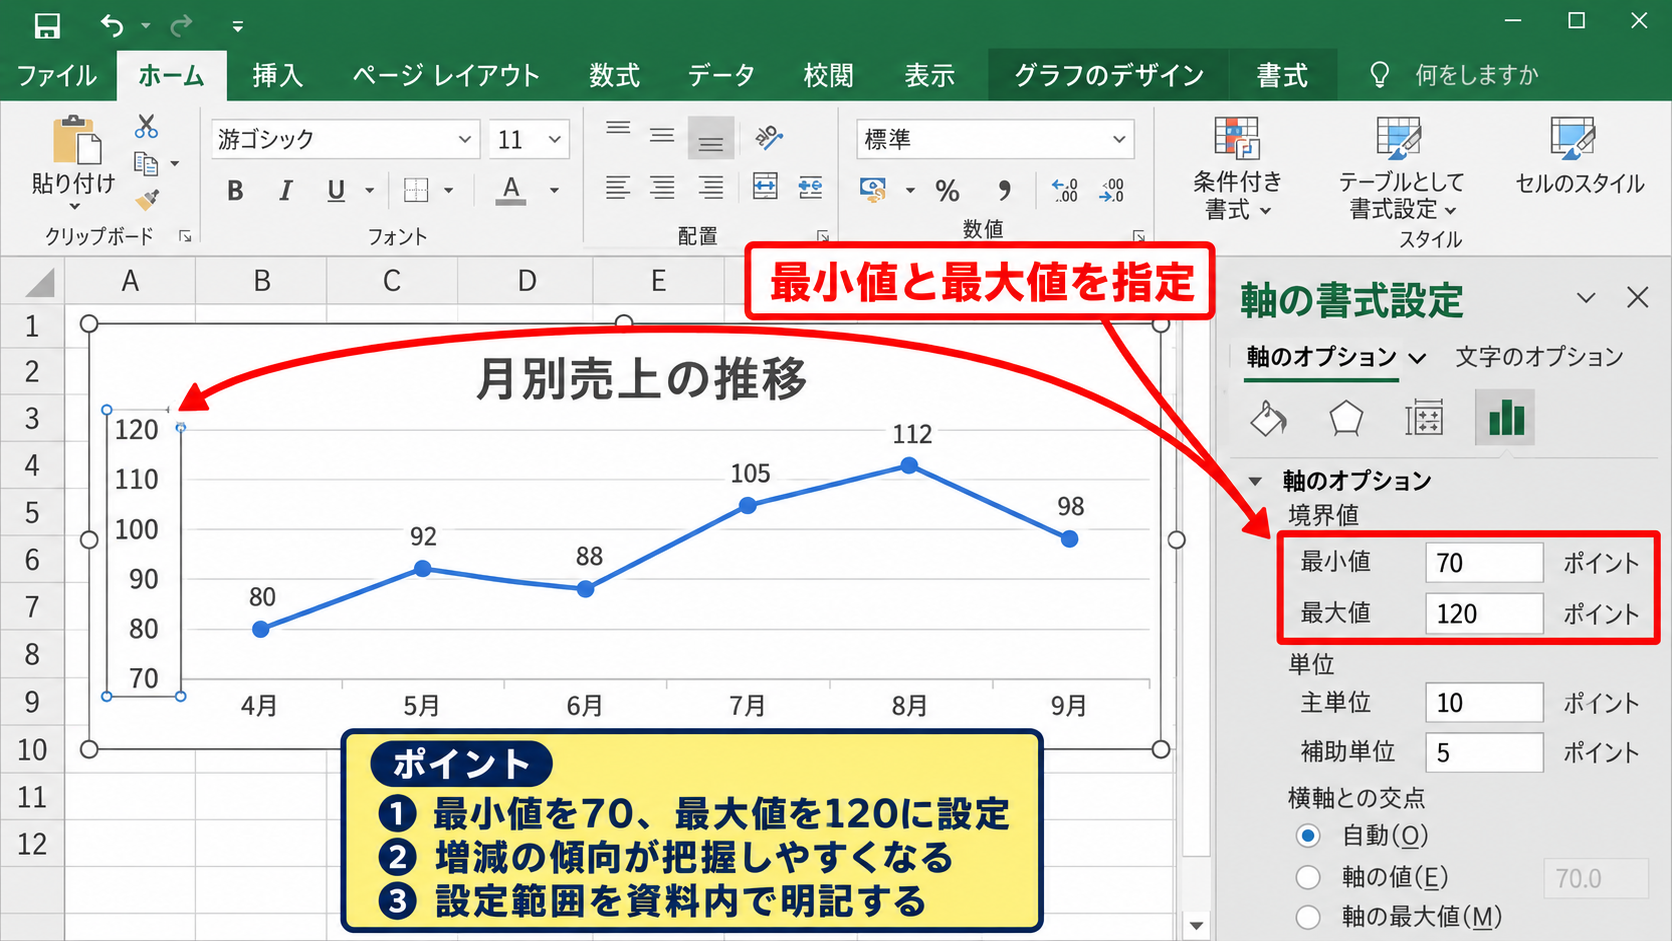Switch to 文字のオプション in pane
The image size is (1672, 941).
pos(1539,357)
